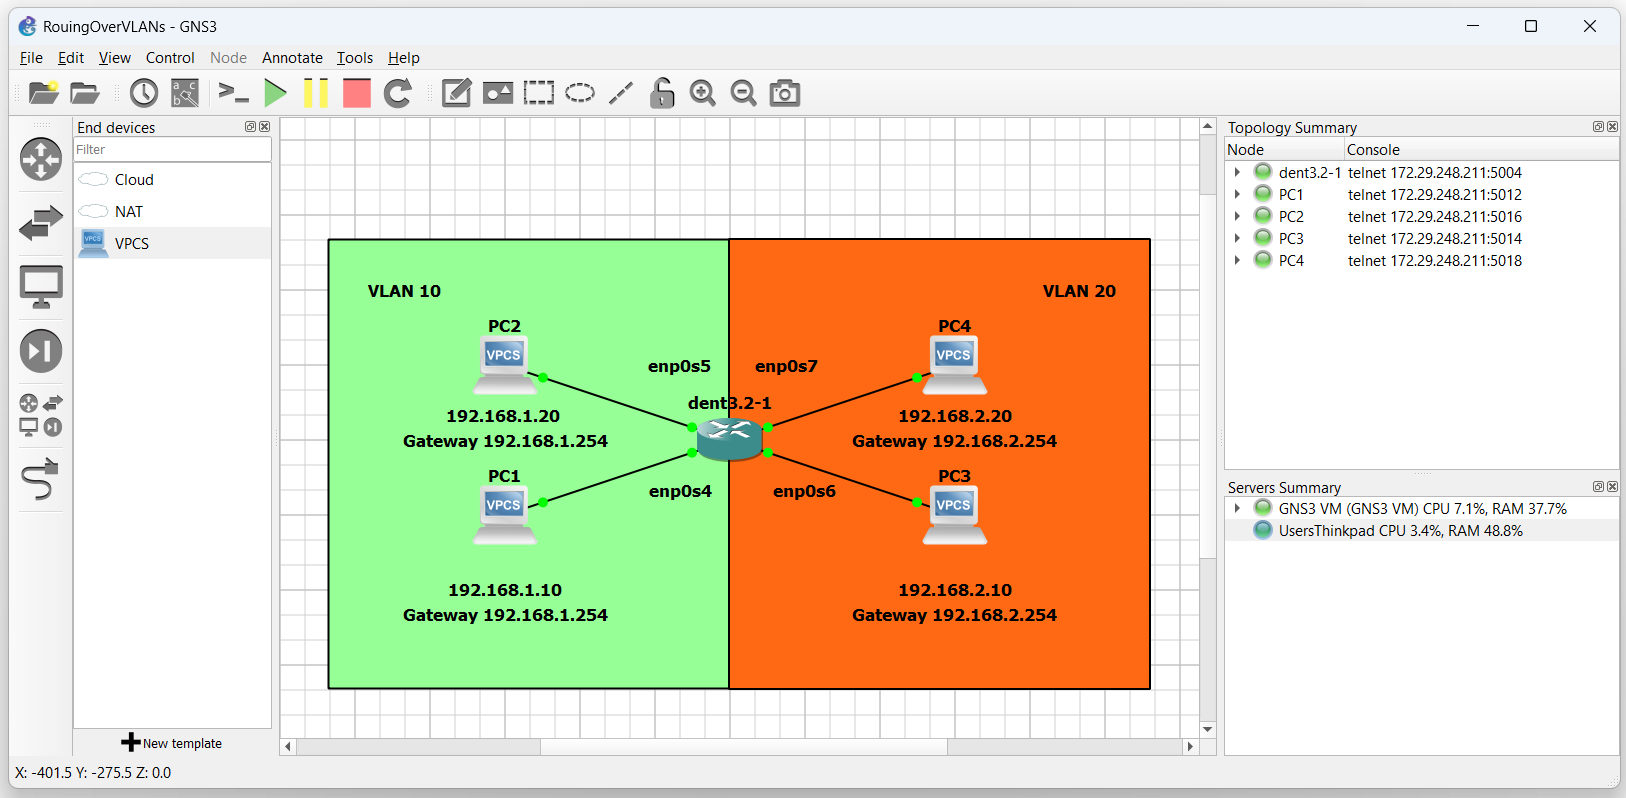Viewport: 1626px width, 798px height.
Task: Open the Help menu
Action: [403, 58]
